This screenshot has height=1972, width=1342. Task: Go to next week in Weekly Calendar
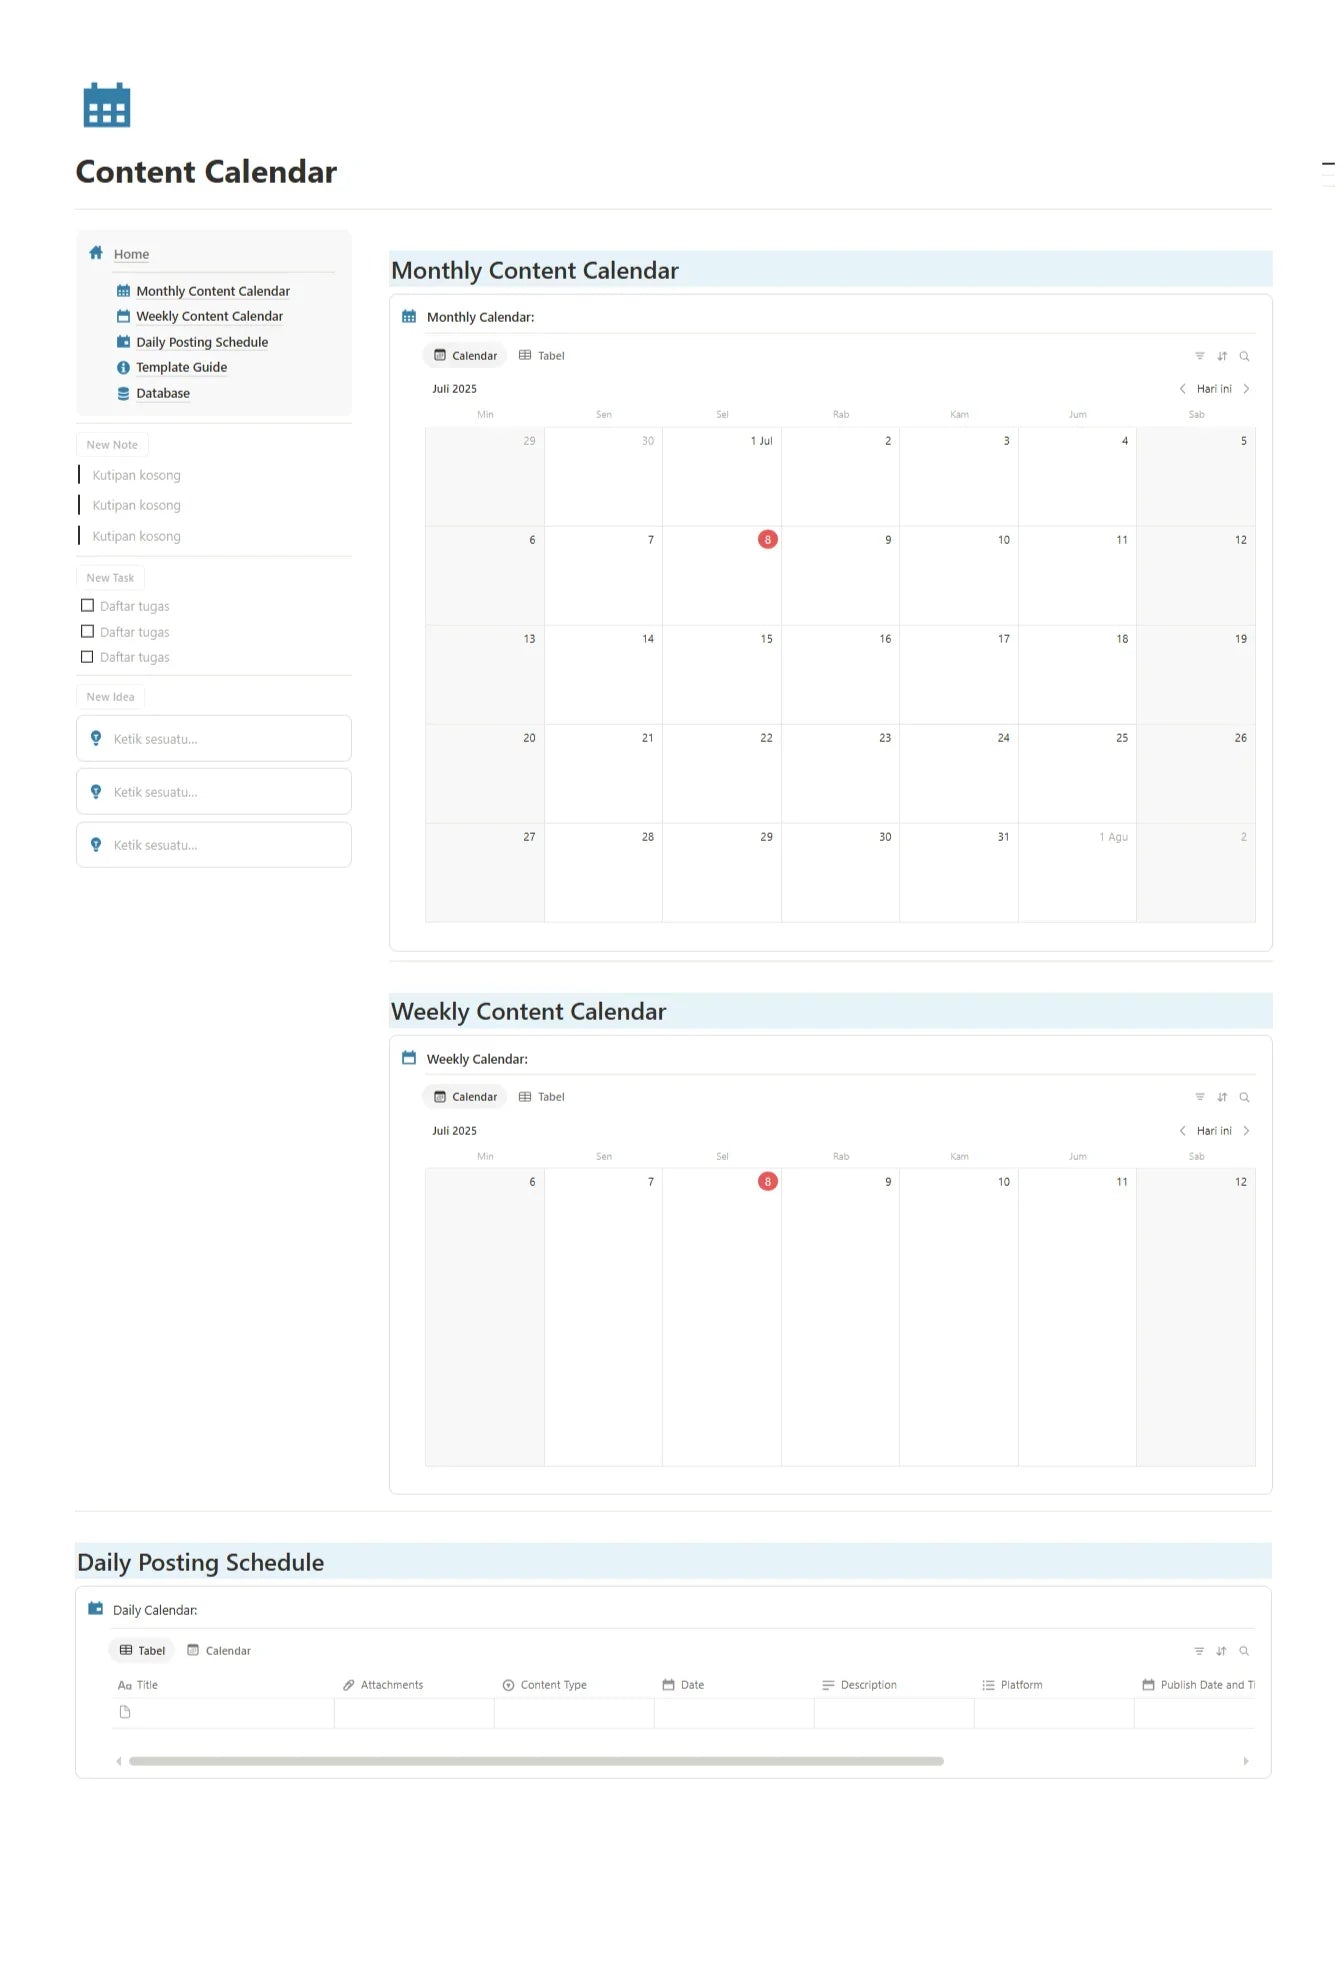pos(1246,1131)
